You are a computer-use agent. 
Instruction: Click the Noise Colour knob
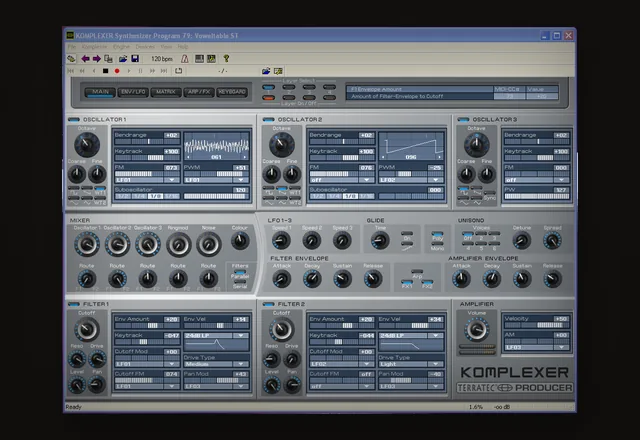click(x=240, y=241)
